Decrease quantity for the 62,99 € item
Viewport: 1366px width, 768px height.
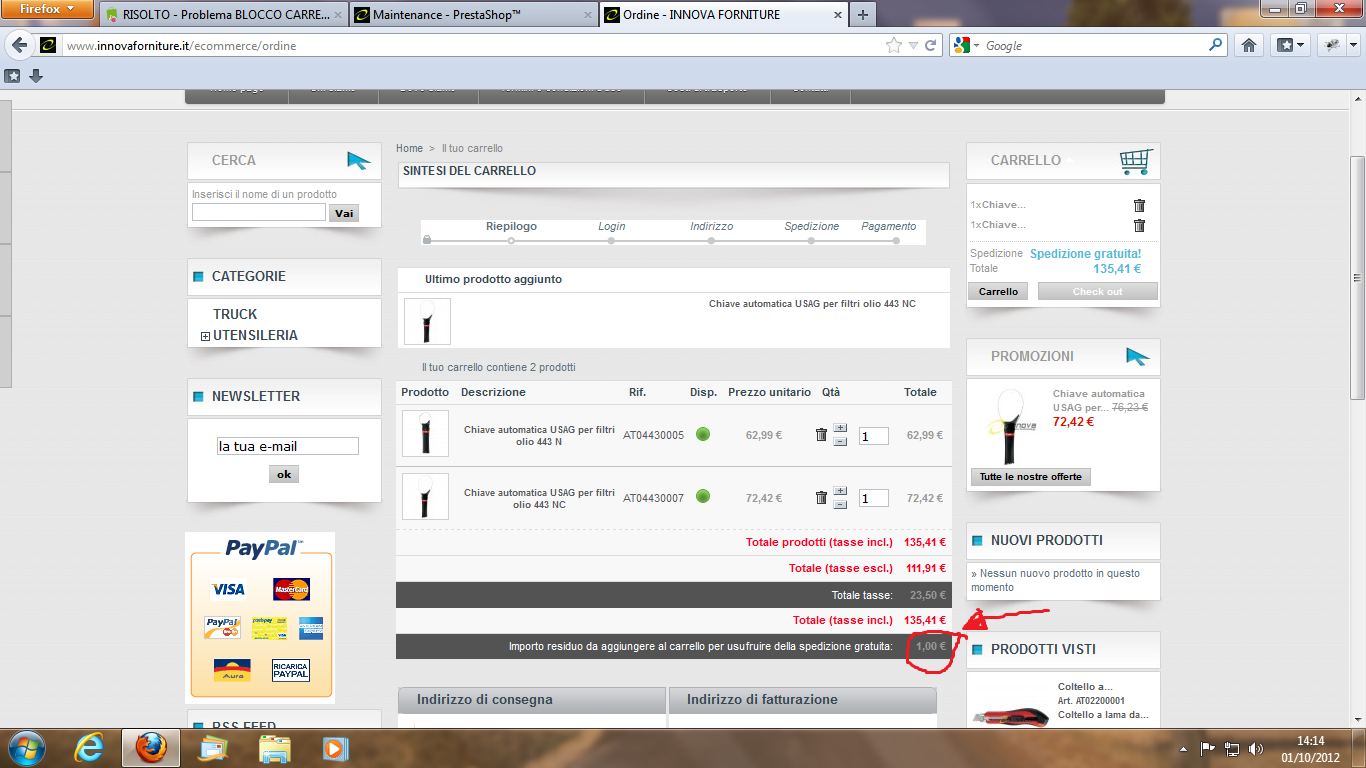coord(840,441)
